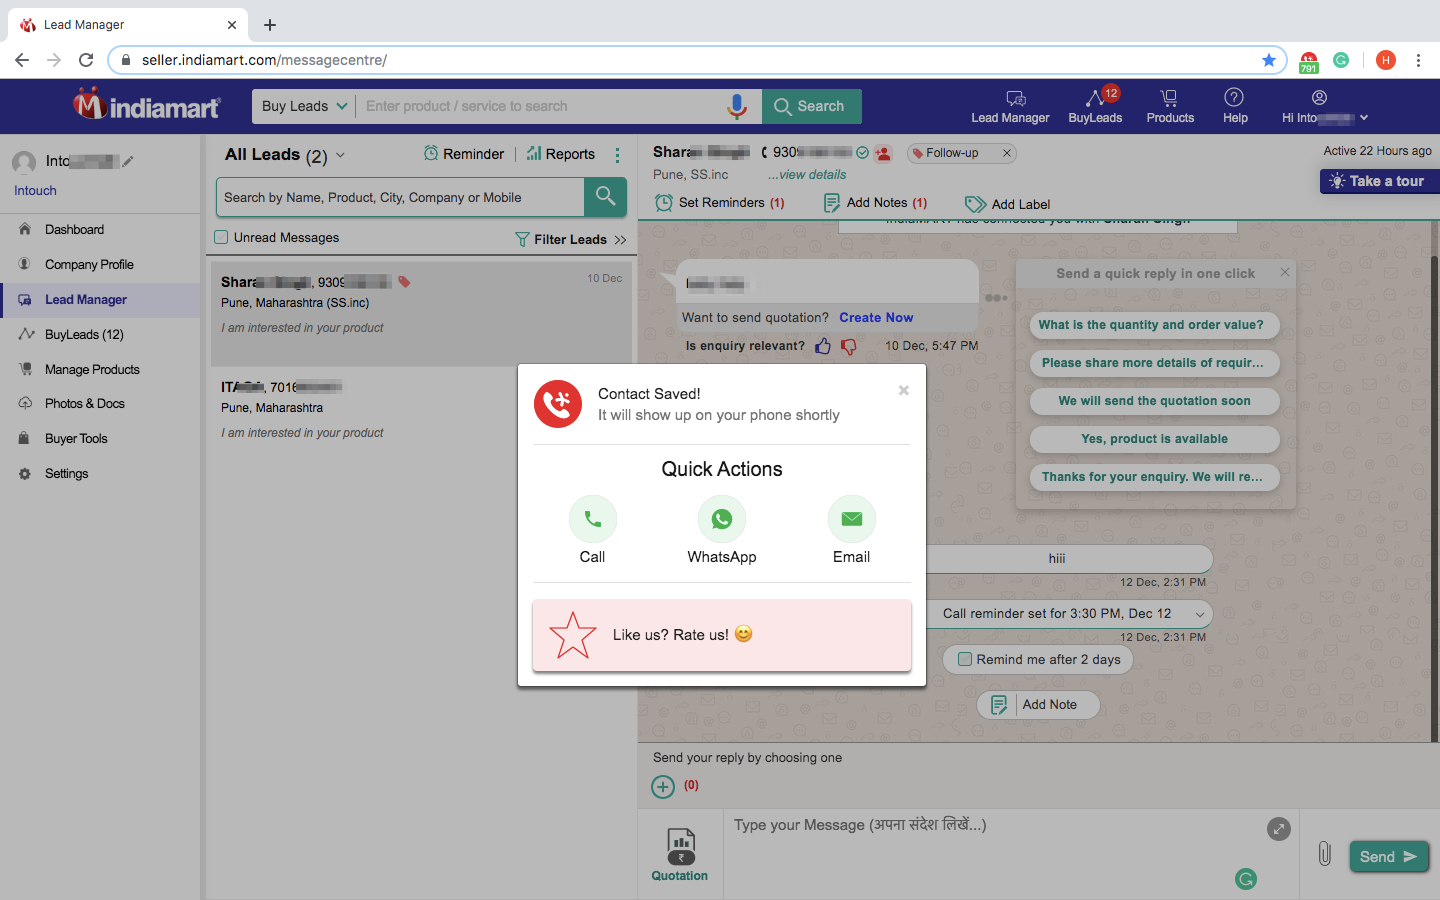Bookmark page with the star icon
Viewport: 1440px width, 900px height.
pyautogui.click(x=1269, y=60)
